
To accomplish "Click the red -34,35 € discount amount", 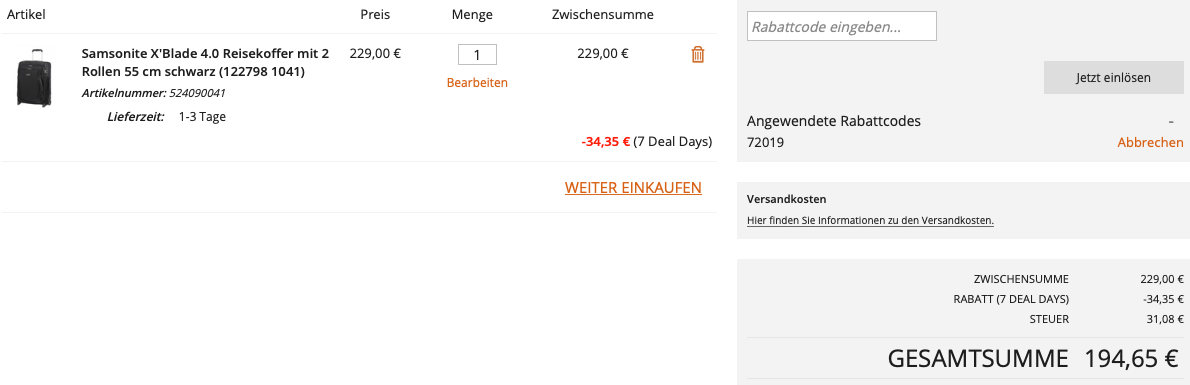I will coord(606,141).
